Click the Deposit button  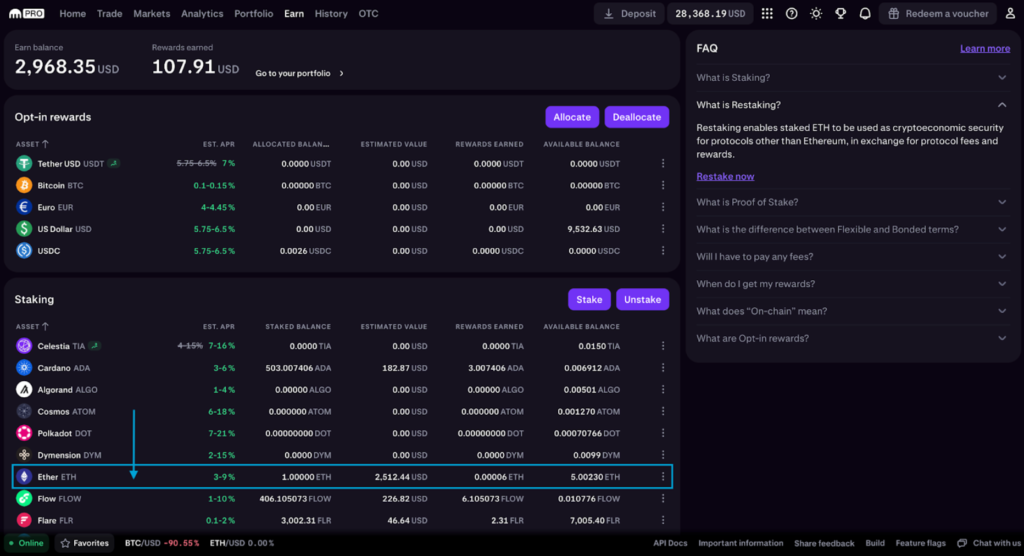tap(629, 14)
